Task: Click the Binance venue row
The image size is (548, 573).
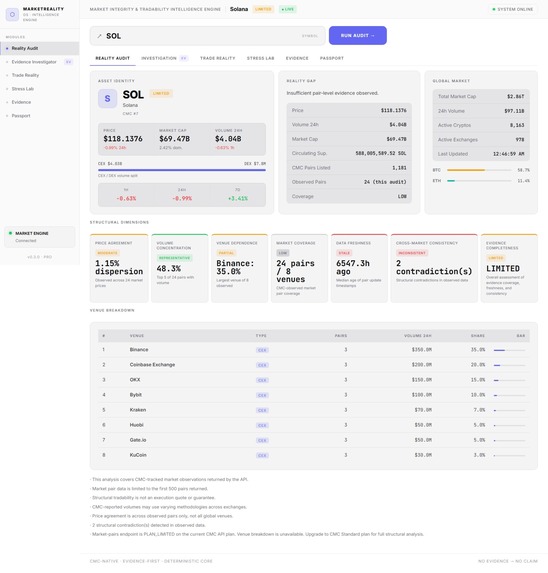Action: pos(314,350)
